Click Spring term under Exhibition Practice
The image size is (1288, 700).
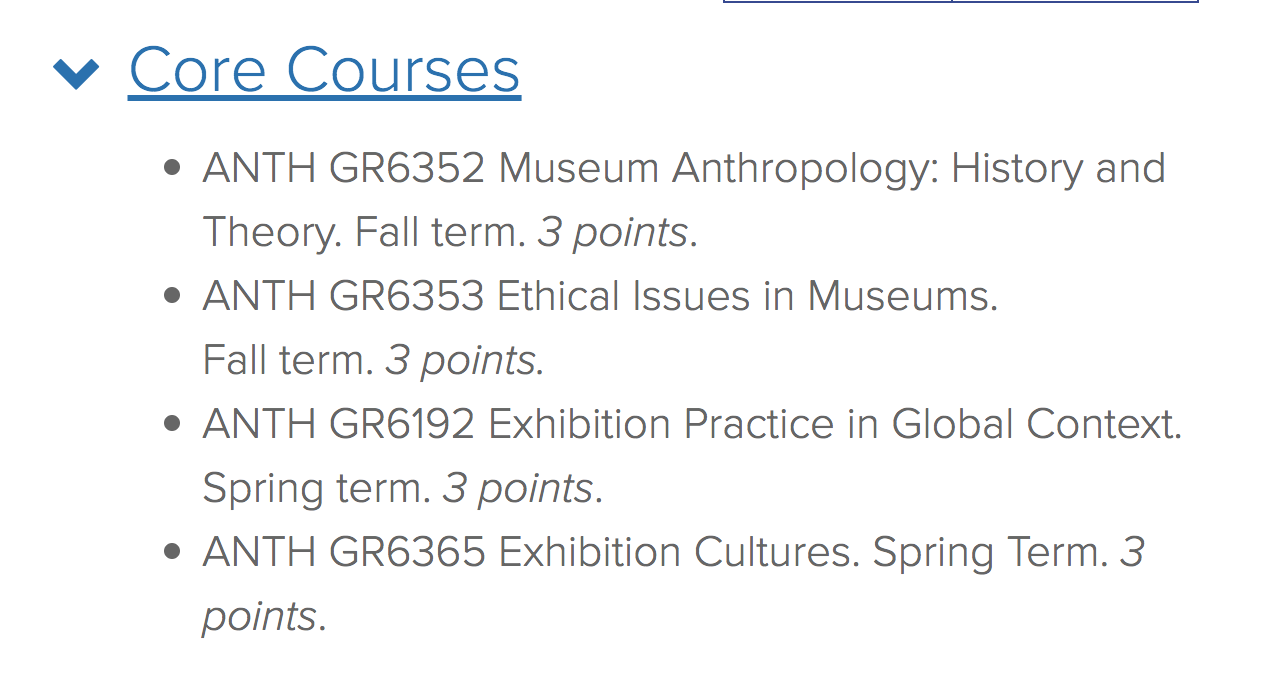(x=317, y=490)
